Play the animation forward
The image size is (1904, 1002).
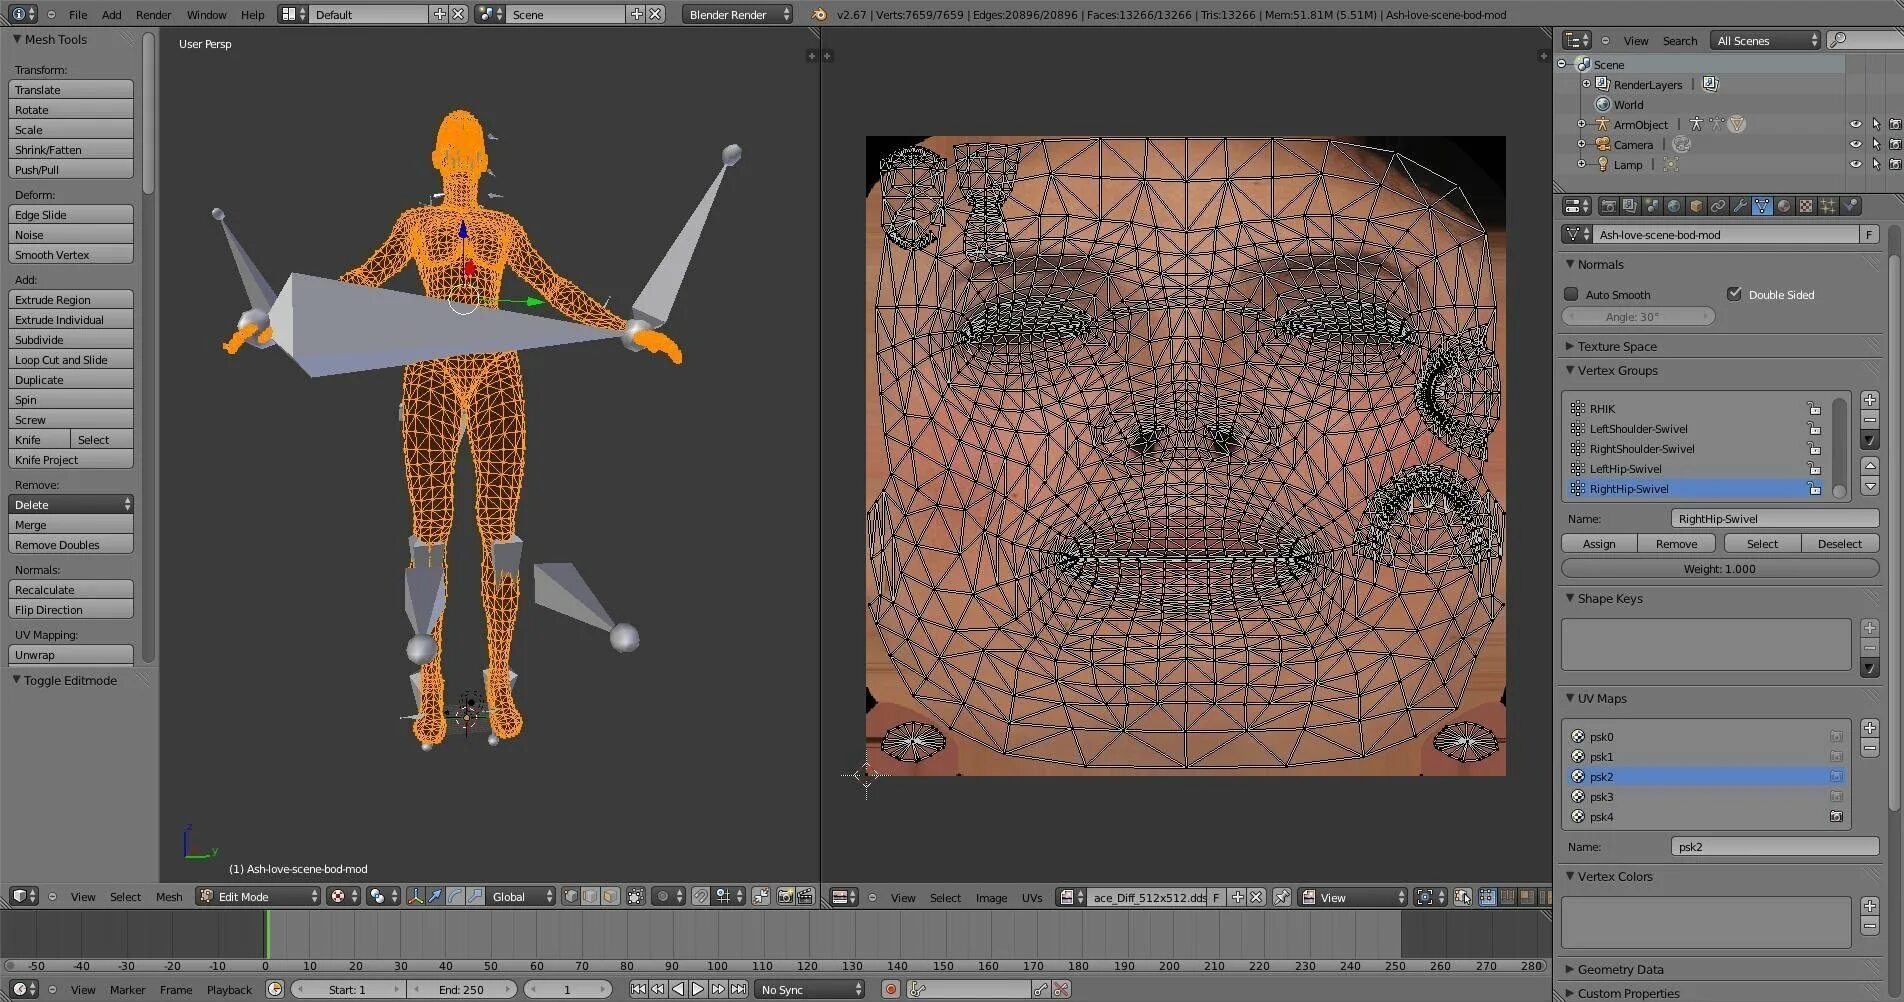click(698, 989)
